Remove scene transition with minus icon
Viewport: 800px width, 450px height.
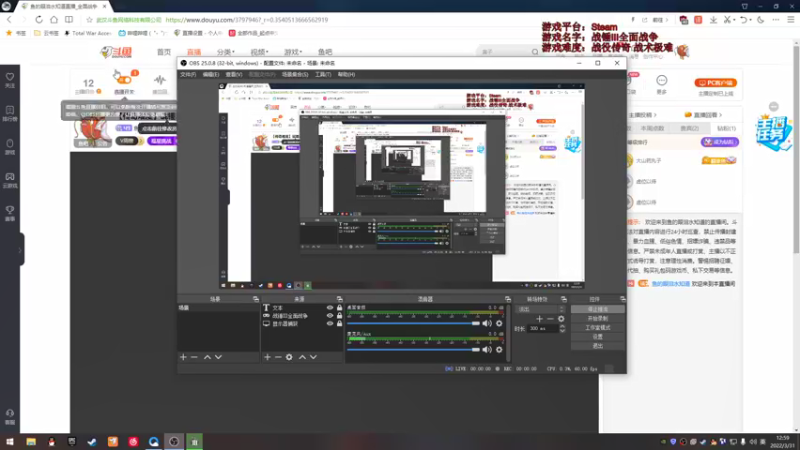pyautogui.click(x=550, y=319)
